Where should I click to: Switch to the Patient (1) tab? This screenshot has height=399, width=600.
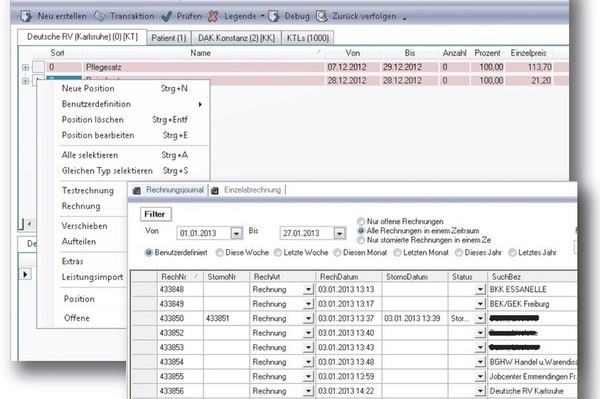pyautogui.click(x=169, y=38)
